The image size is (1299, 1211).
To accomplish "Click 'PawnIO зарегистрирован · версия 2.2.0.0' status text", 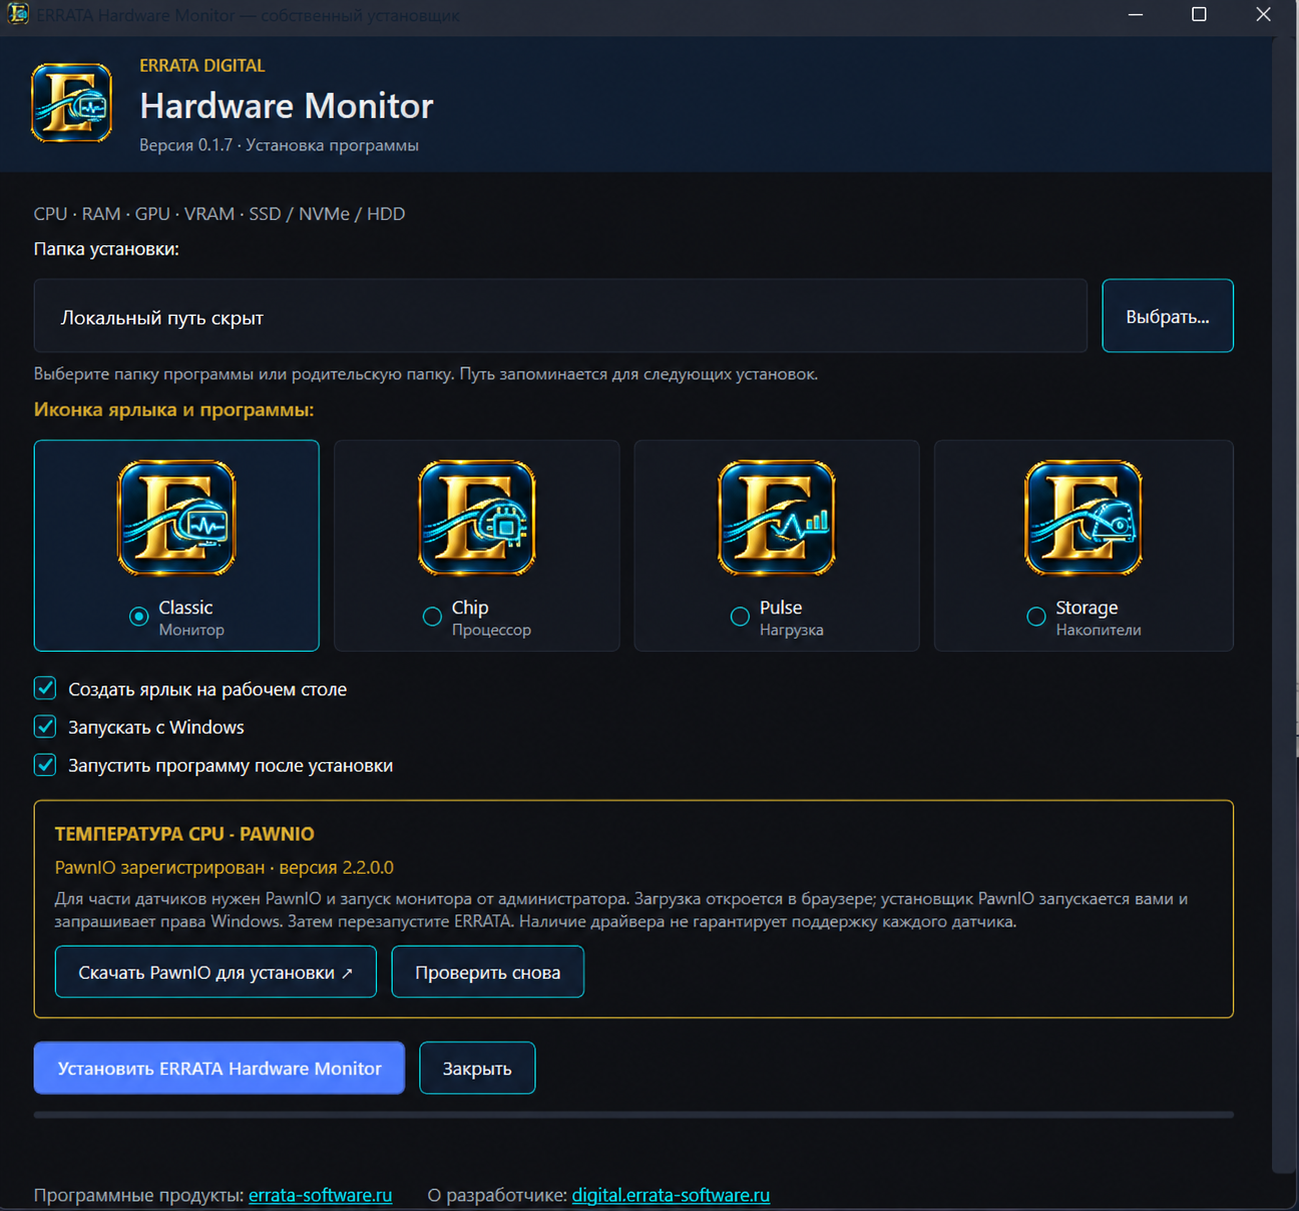I will coord(224,867).
